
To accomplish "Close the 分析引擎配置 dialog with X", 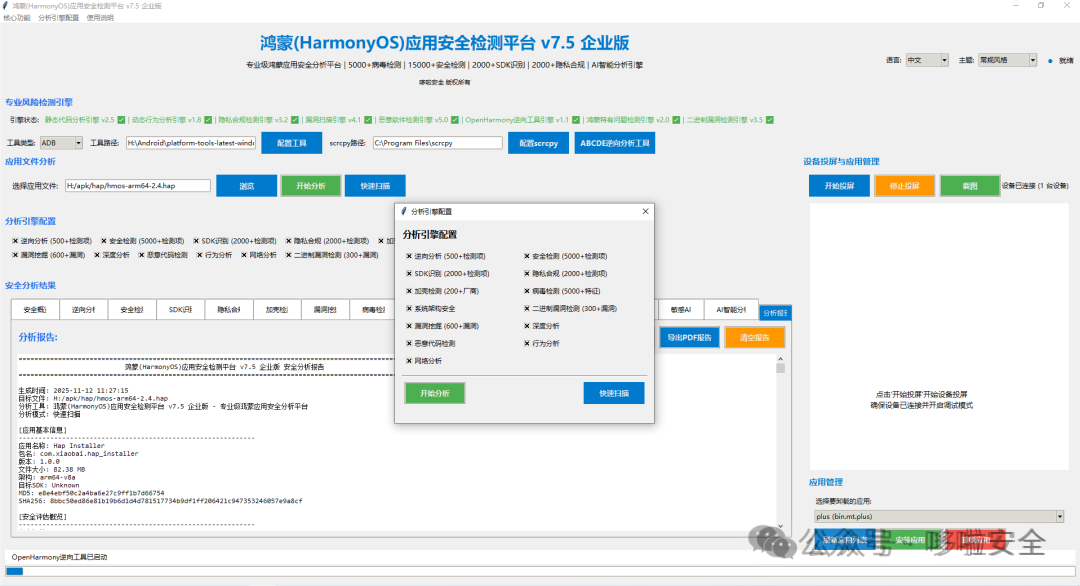I will point(645,211).
